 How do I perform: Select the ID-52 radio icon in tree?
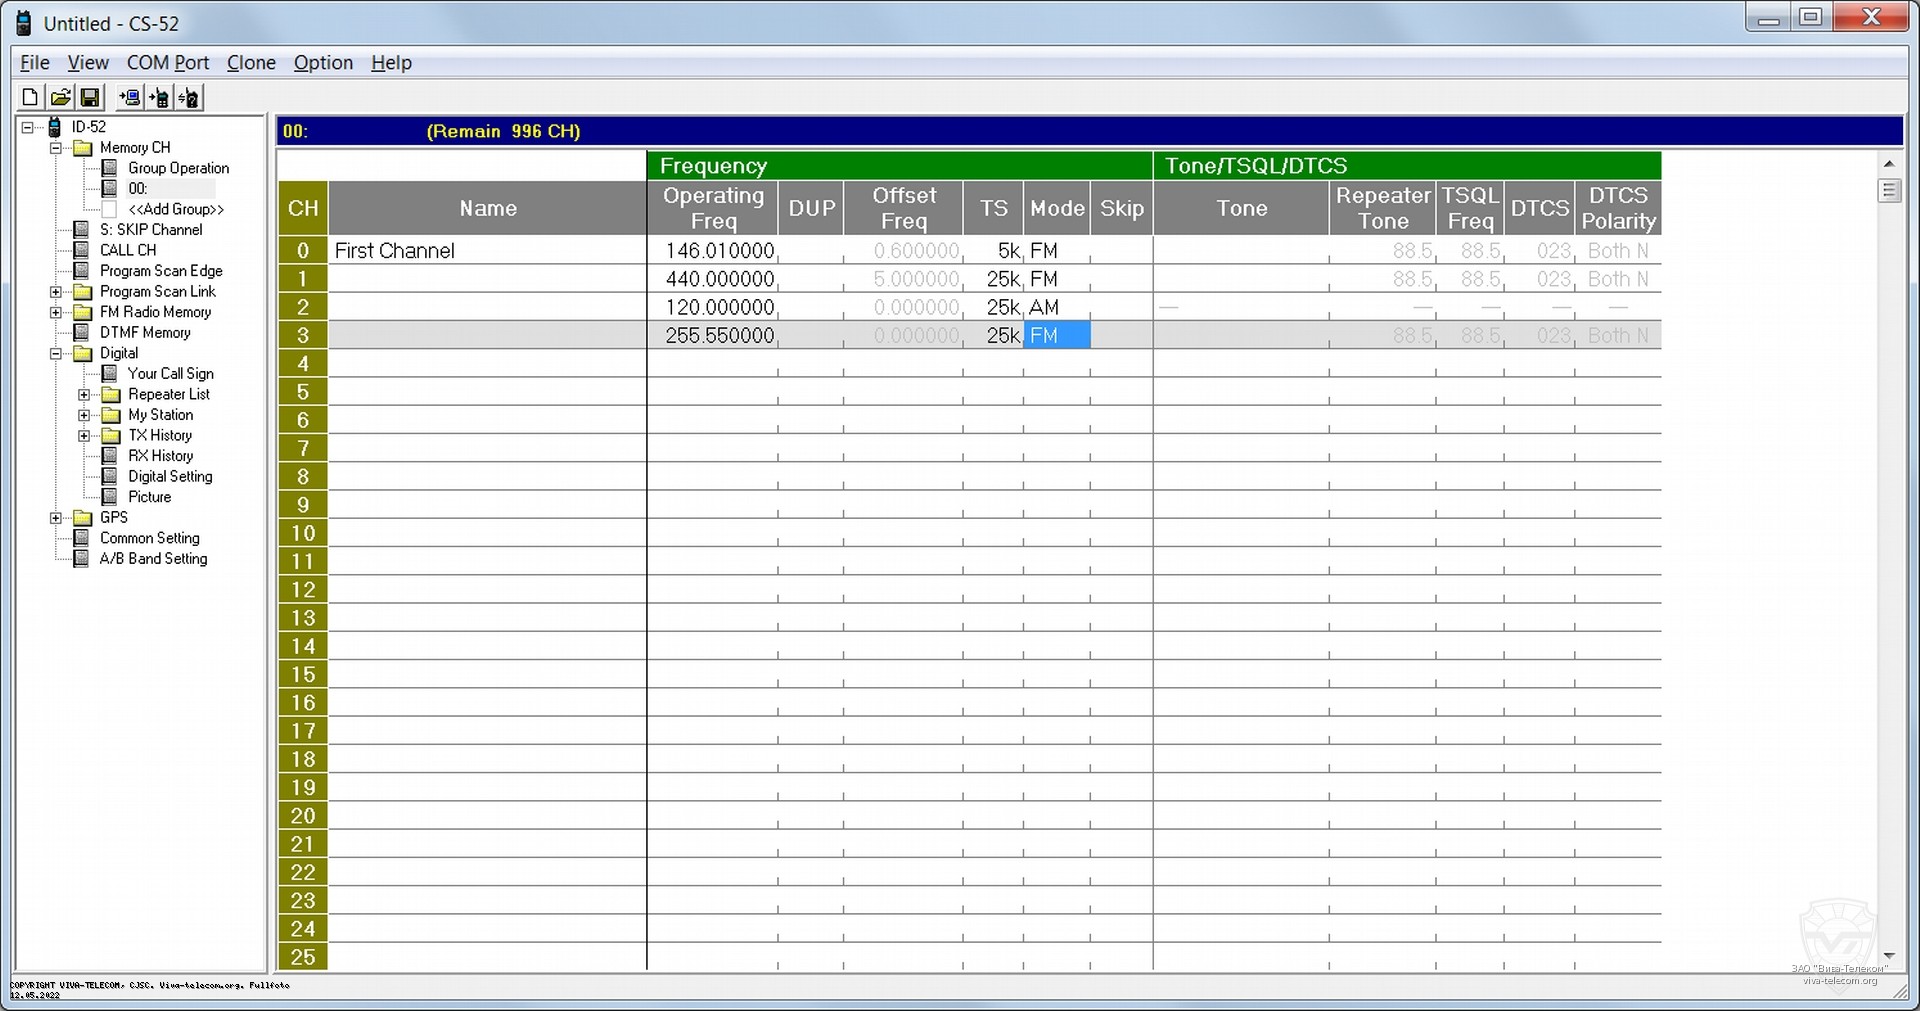[x=55, y=127]
